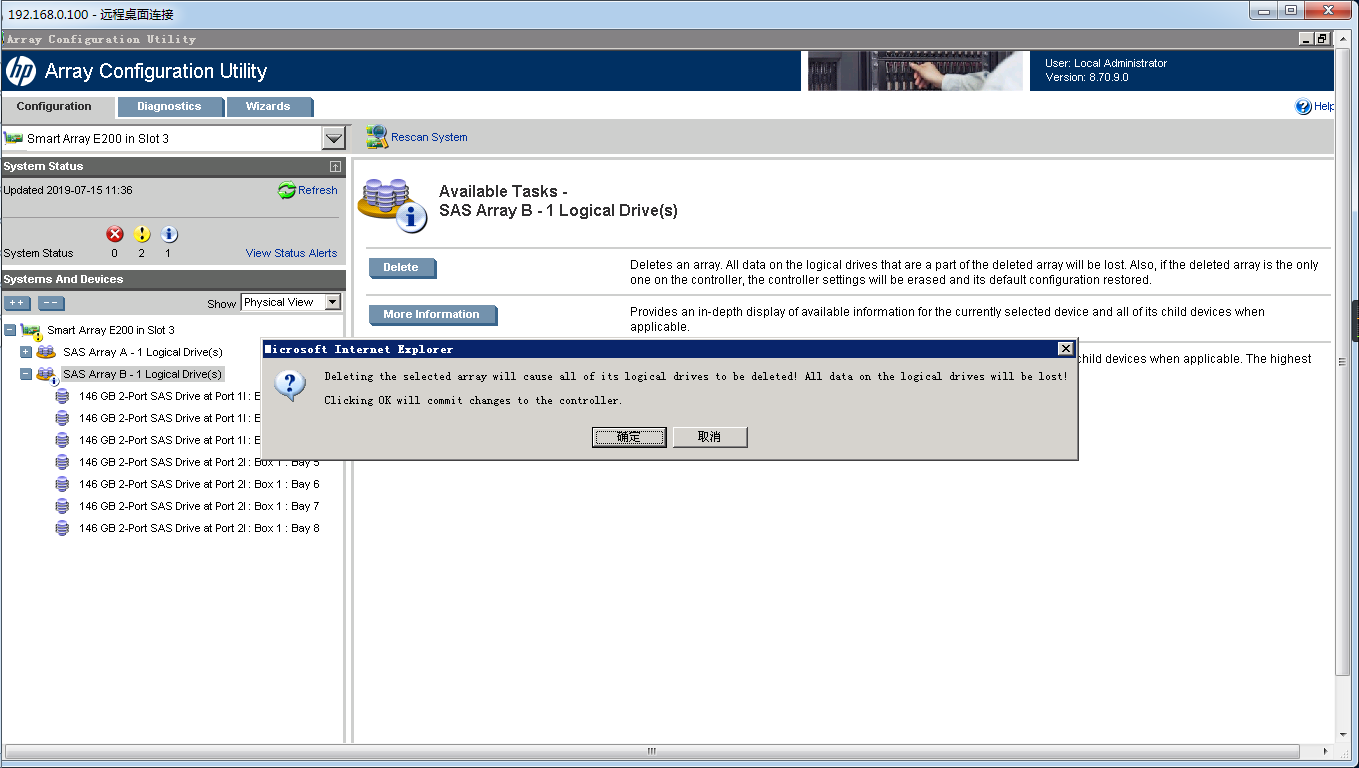Click the Delete task button
Screen dimensions: 1359x768
coord(402,268)
